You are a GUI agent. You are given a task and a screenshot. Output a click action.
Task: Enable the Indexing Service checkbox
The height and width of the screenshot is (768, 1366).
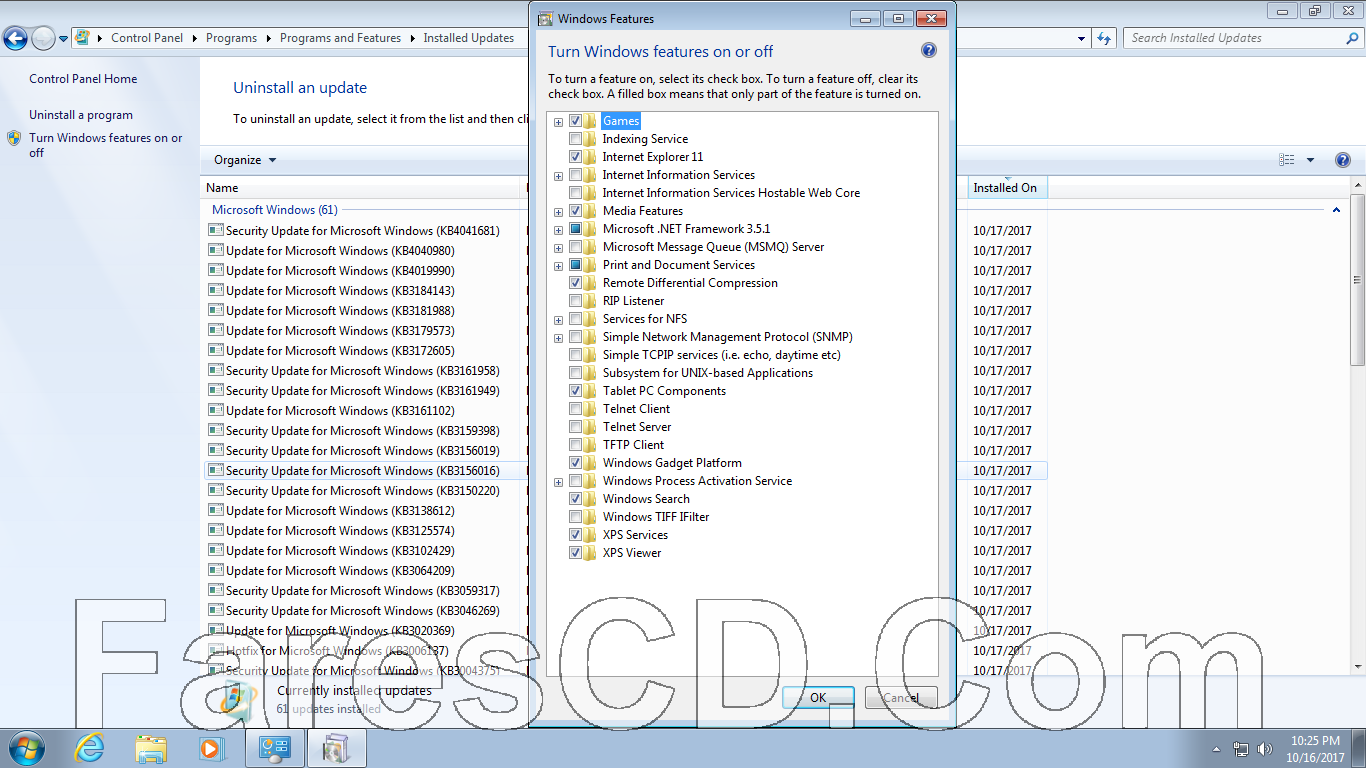pyautogui.click(x=575, y=139)
